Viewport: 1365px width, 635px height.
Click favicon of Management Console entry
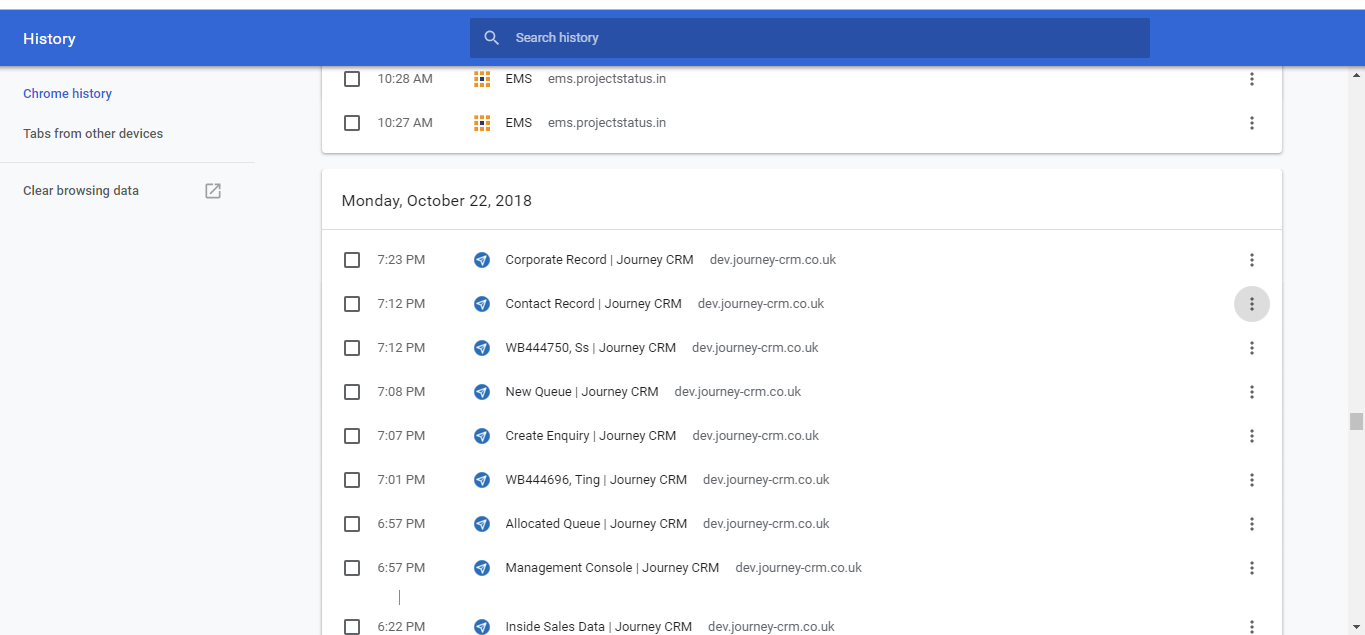(x=482, y=568)
